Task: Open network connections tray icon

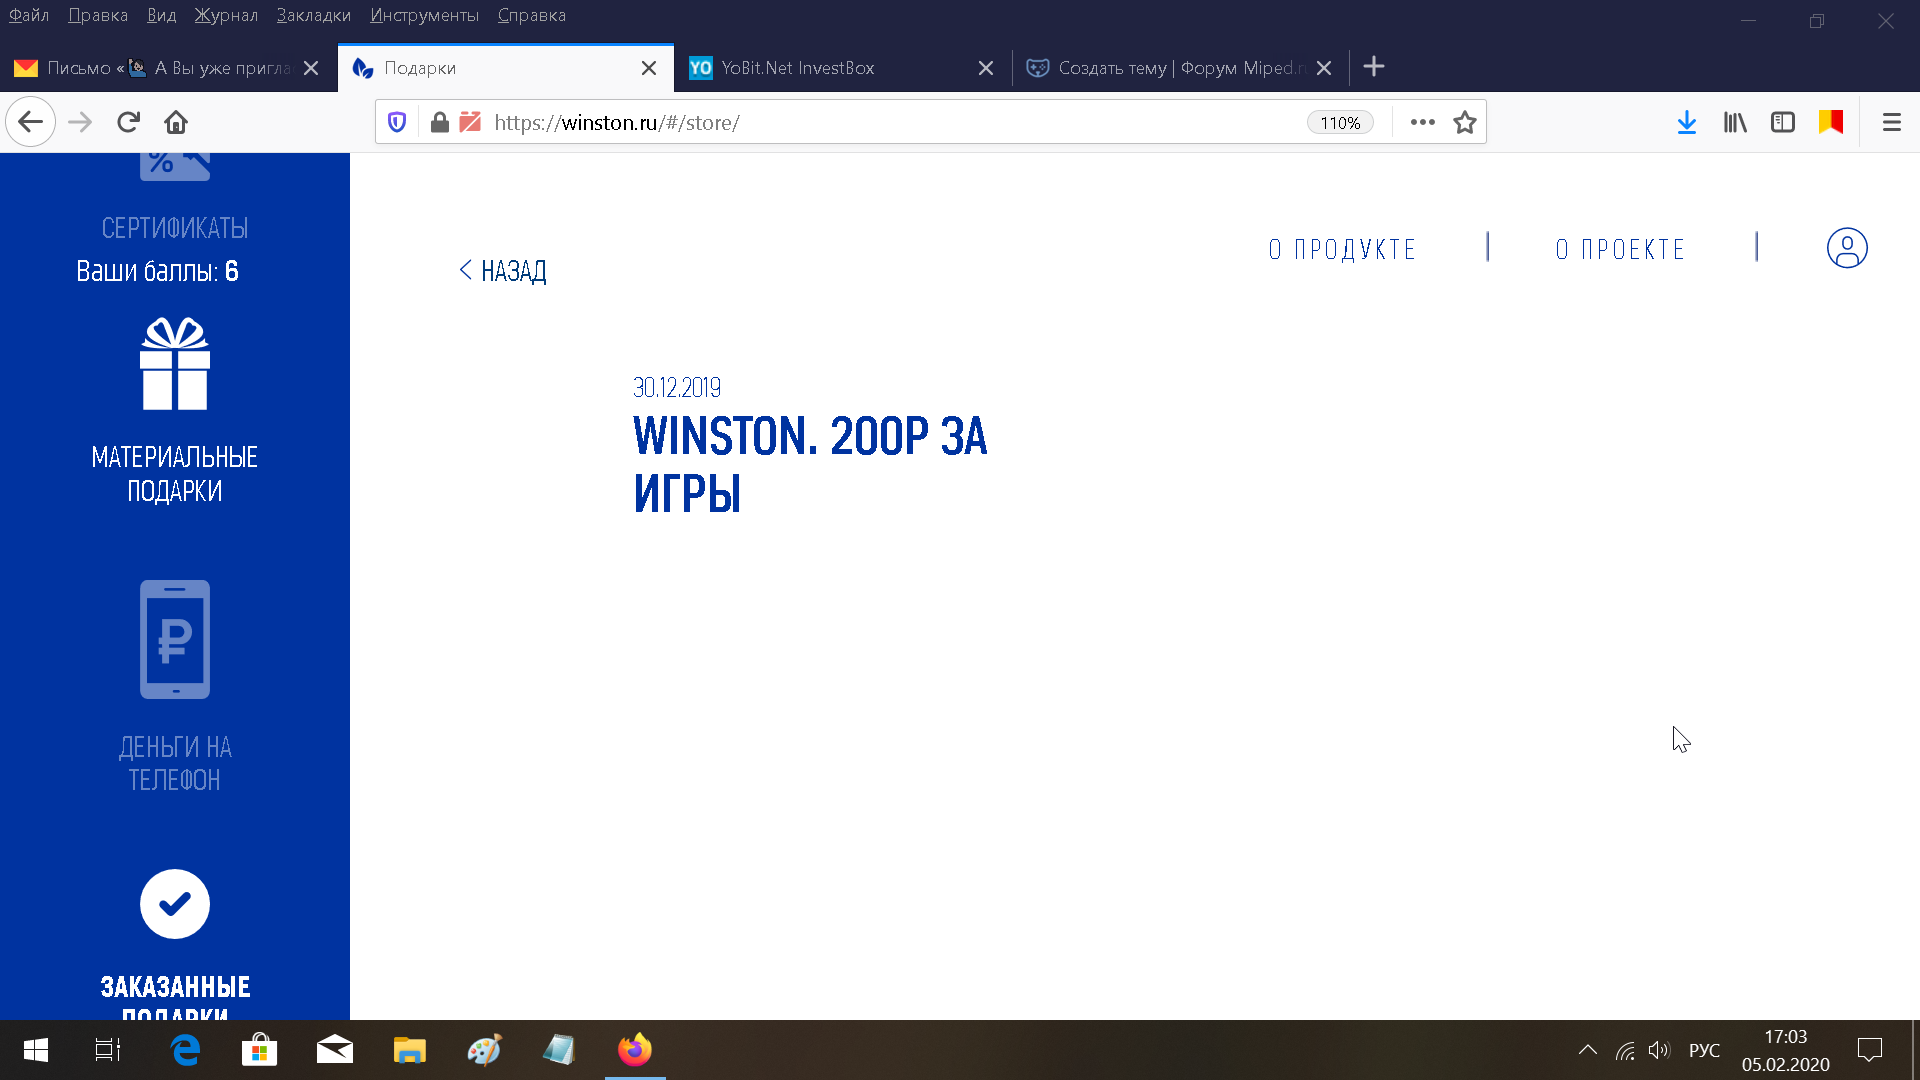Action: (x=1625, y=1050)
